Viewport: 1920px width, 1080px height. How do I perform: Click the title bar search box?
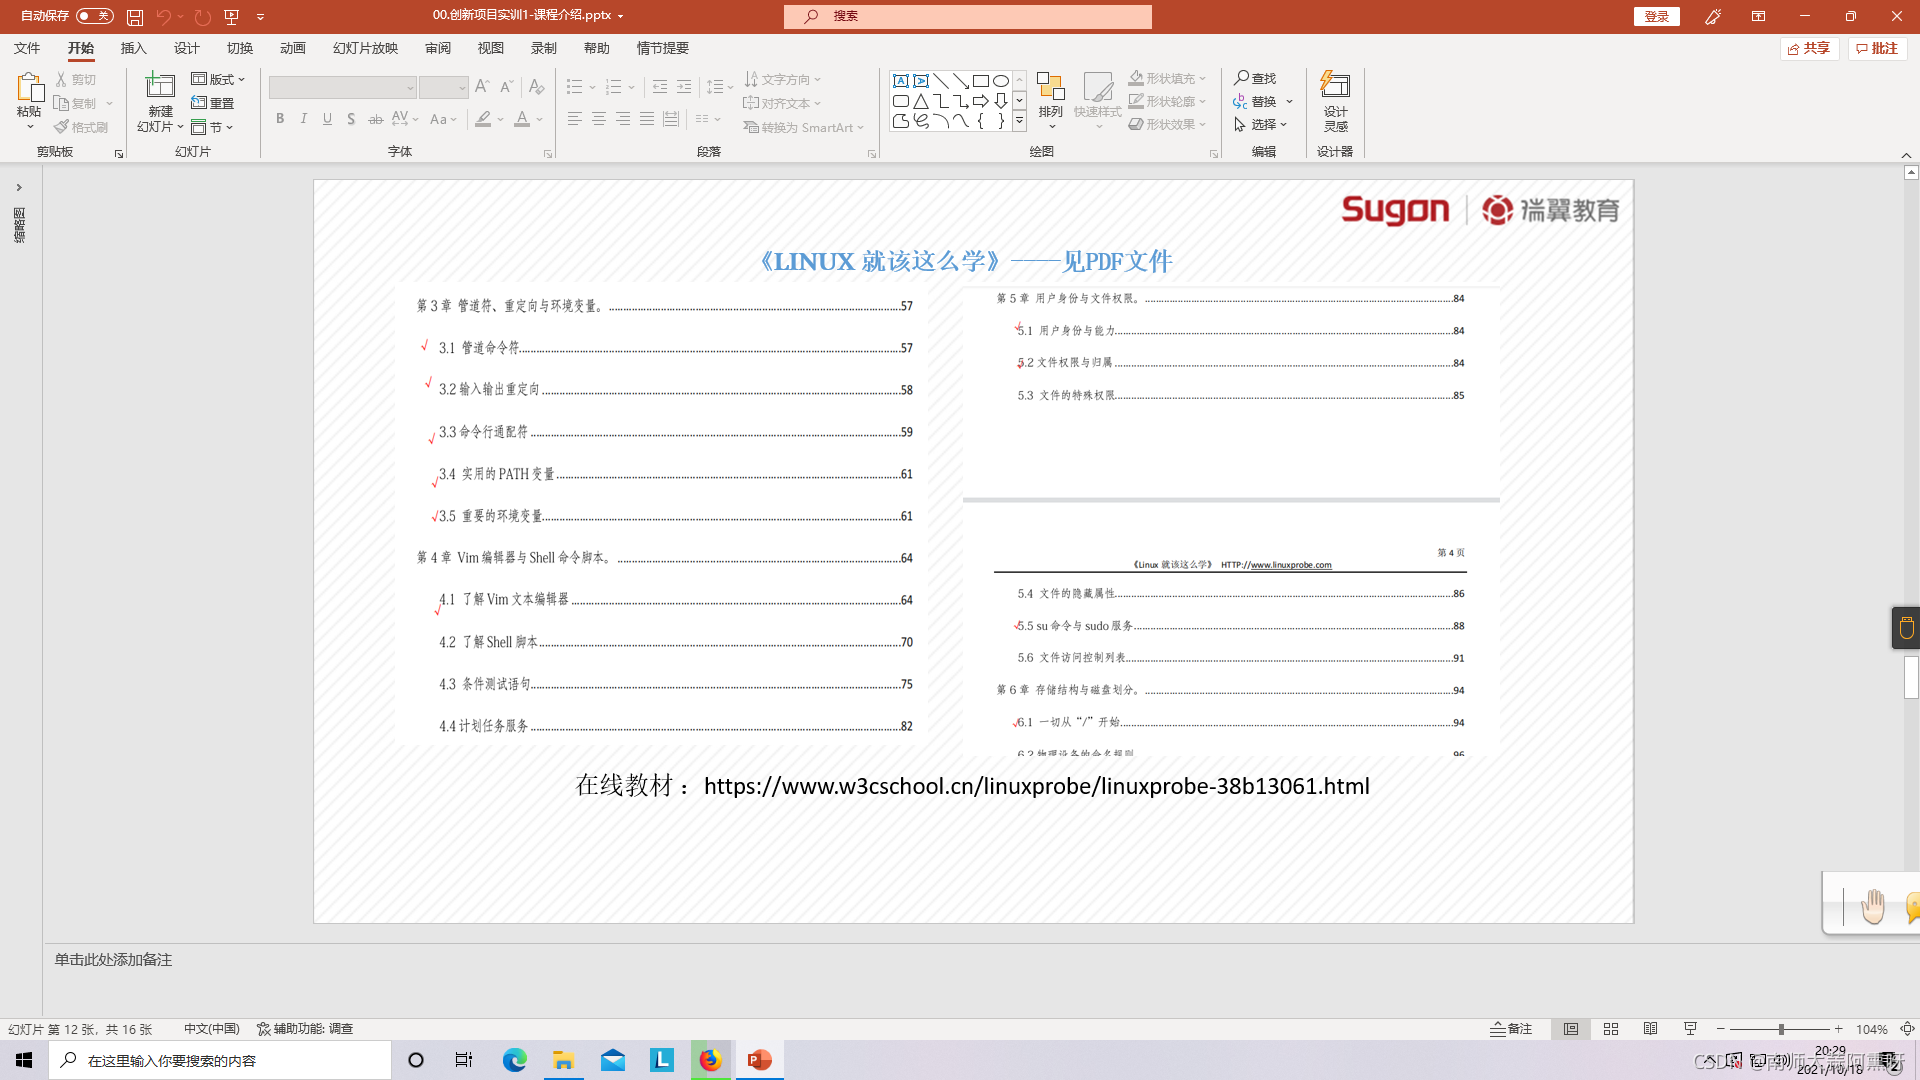coord(968,16)
